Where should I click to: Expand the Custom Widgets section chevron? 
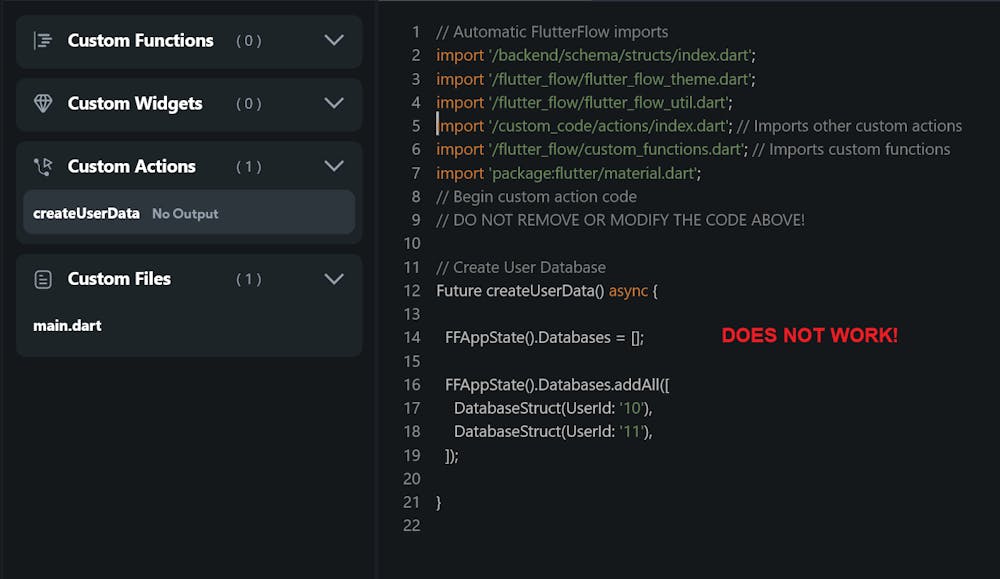point(334,104)
